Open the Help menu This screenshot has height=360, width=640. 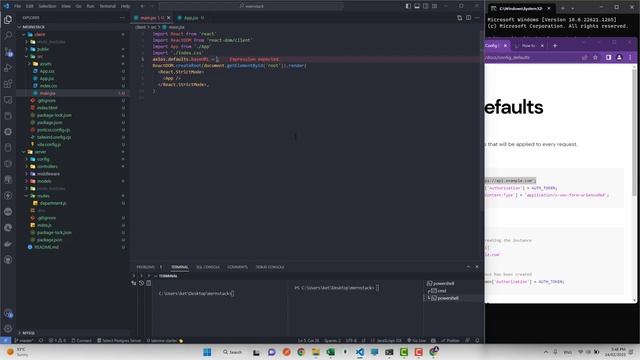click(126, 6)
